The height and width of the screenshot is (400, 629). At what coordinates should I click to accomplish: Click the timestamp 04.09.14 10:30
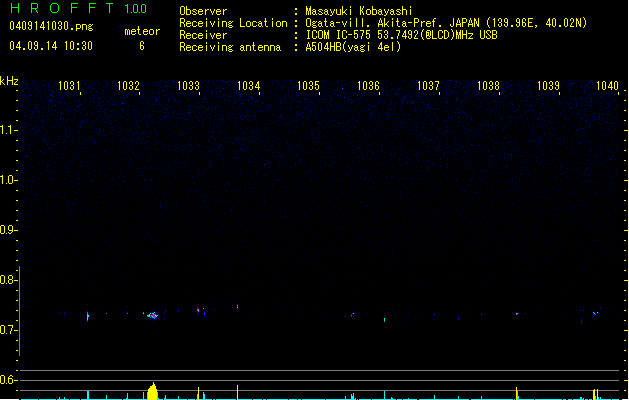click(x=51, y=46)
